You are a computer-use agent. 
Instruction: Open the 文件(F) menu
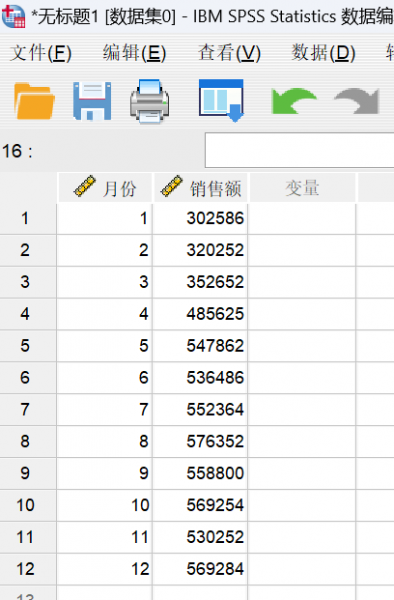(41, 52)
